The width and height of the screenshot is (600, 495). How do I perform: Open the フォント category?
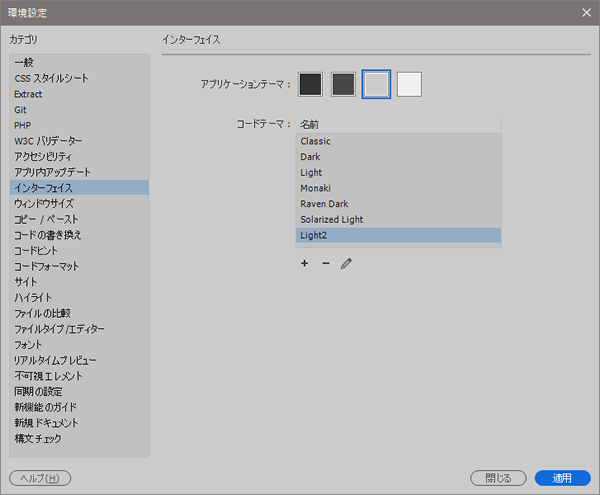[x=79, y=345]
